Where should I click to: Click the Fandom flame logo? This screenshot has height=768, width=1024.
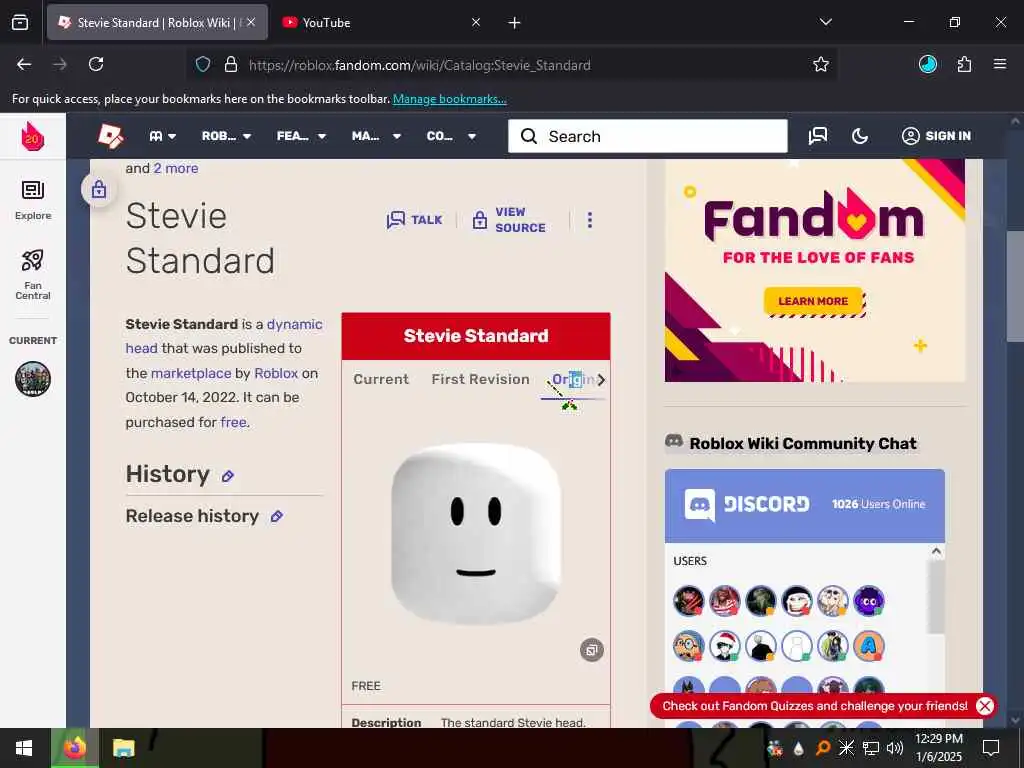coord(33,136)
